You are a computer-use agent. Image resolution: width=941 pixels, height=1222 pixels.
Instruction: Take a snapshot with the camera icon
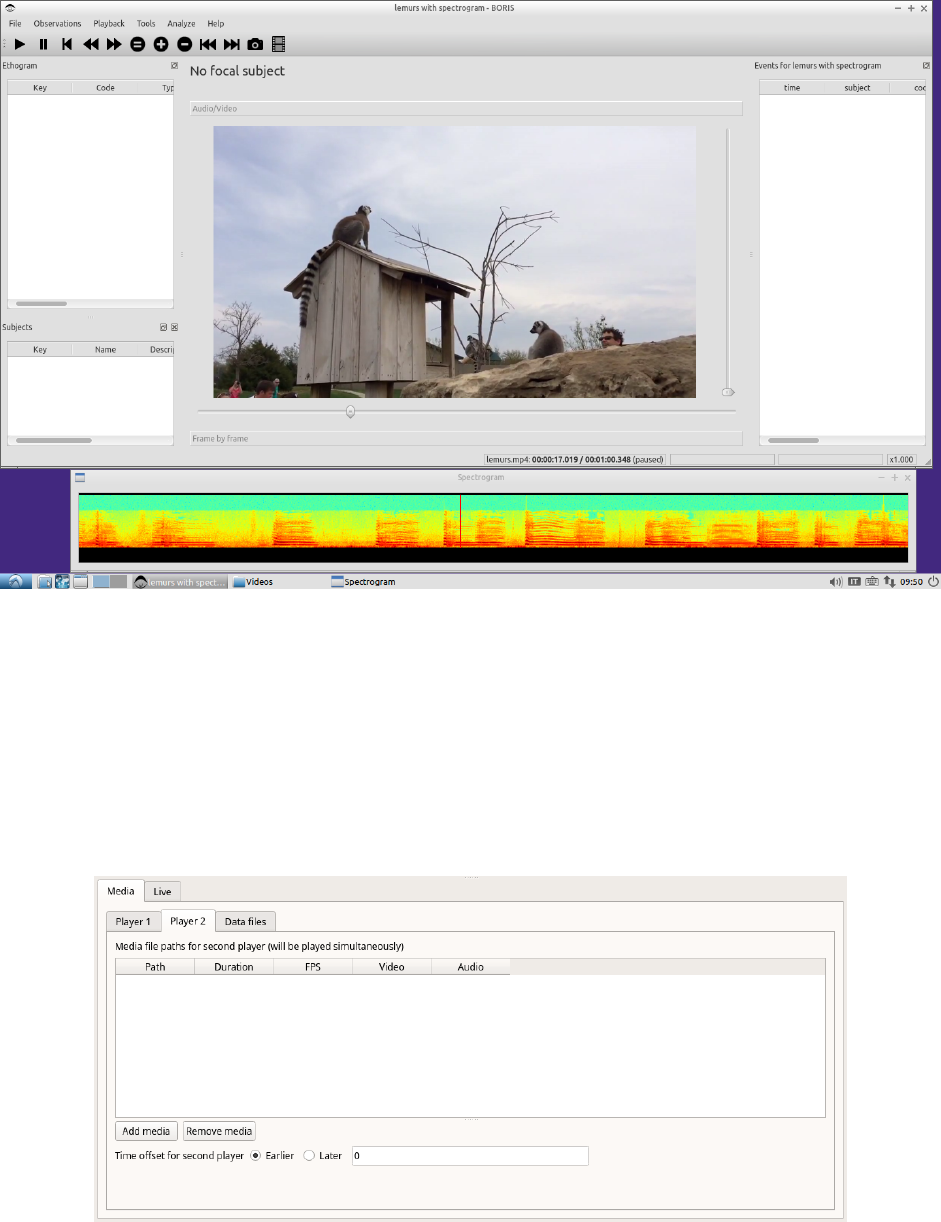click(255, 44)
